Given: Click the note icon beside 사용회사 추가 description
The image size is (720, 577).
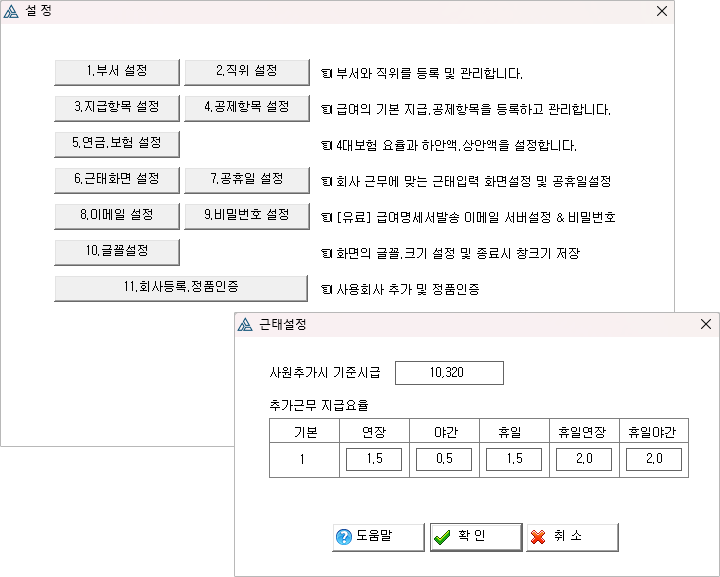Looking at the screenshot, I should [x=326, y=290].
